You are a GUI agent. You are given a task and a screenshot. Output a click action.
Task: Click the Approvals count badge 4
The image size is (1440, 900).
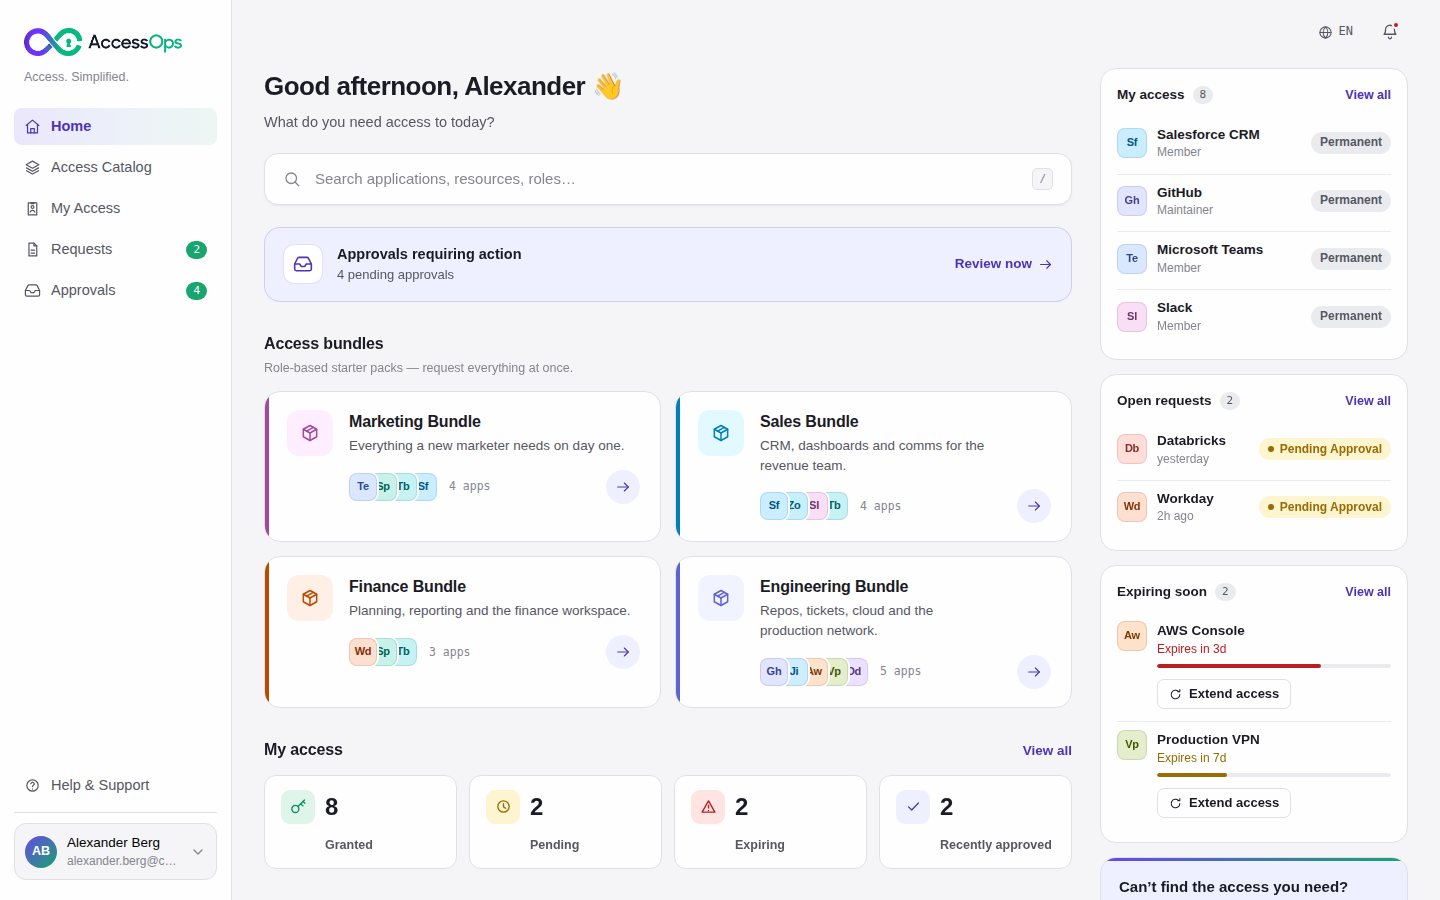197,291
